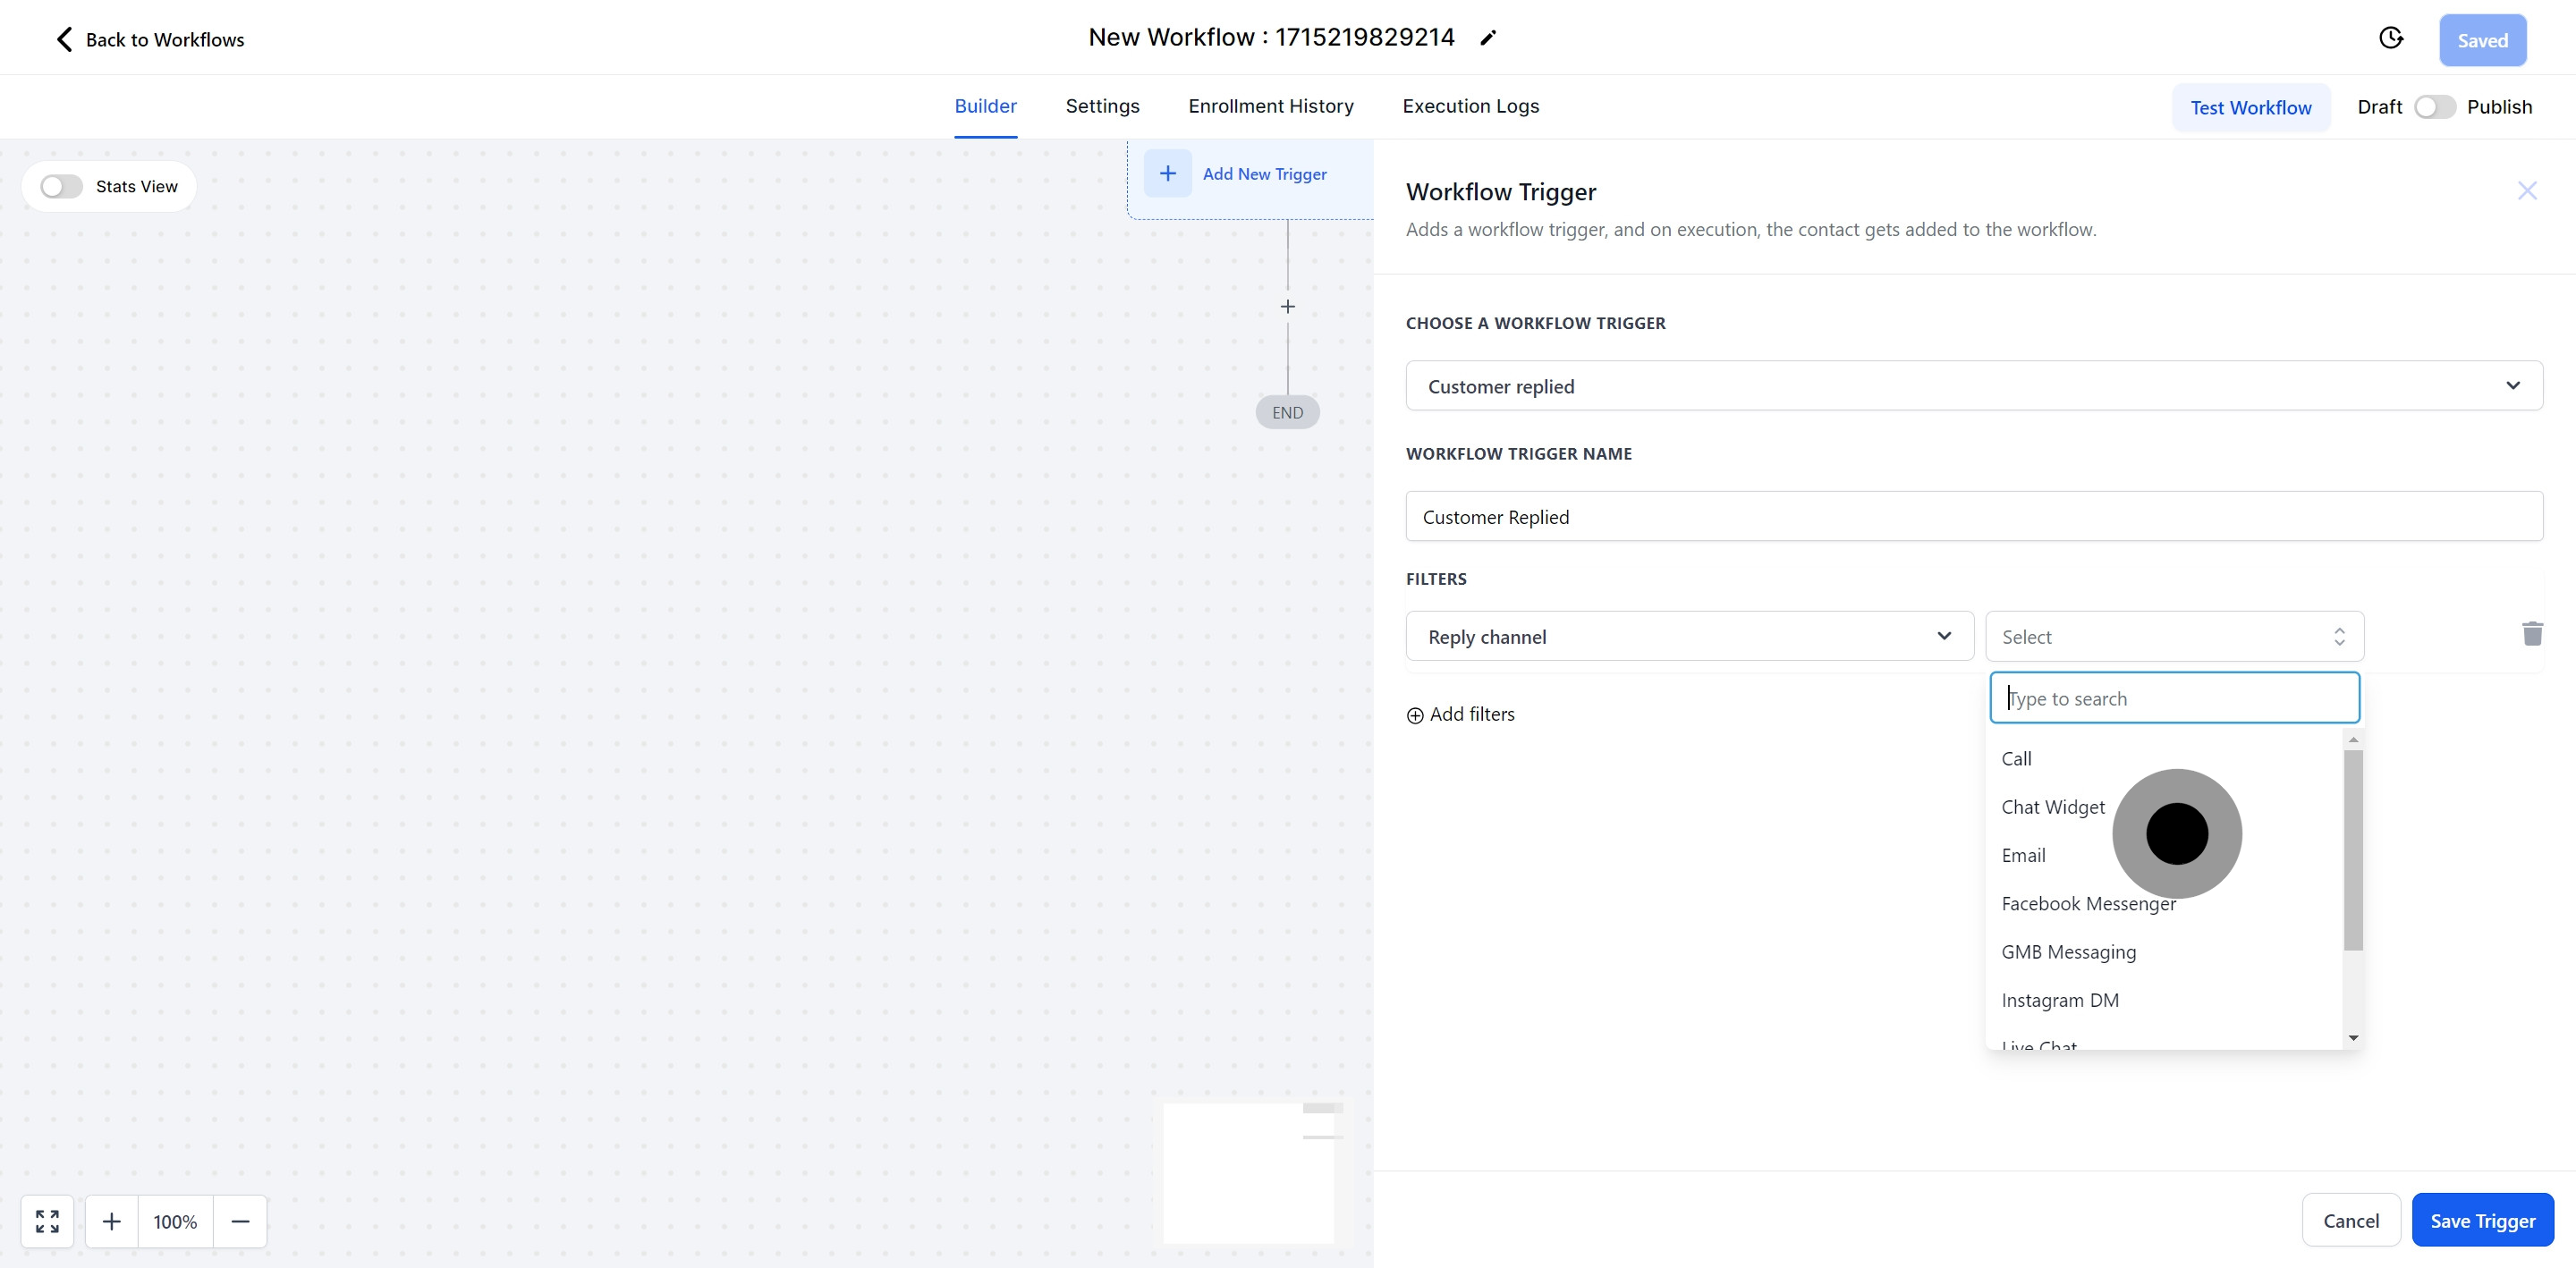Click the Test Workflow button
2576x1268 pixels.
click(x=2250, y=107)
